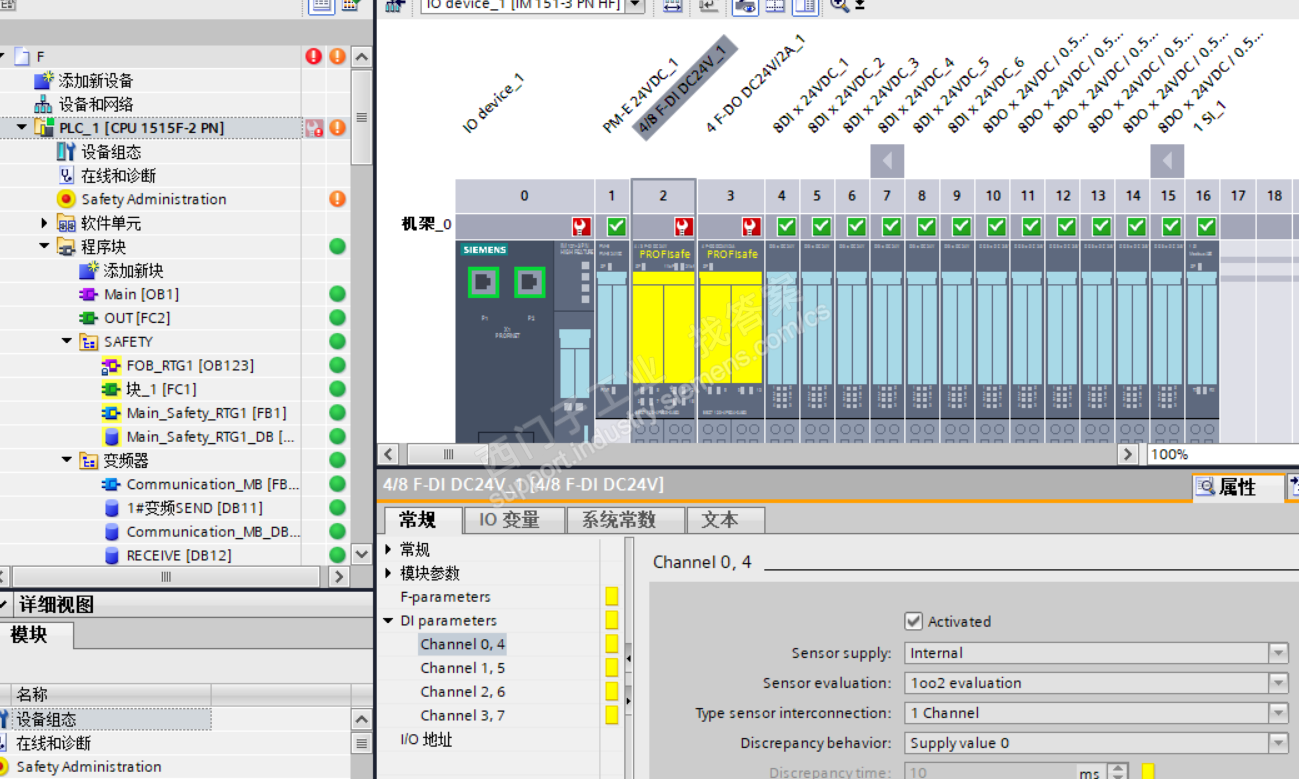This screenshot has height=779, width=1299.
Task: Switch to the 常规 tab
Action: pos(423,520)
